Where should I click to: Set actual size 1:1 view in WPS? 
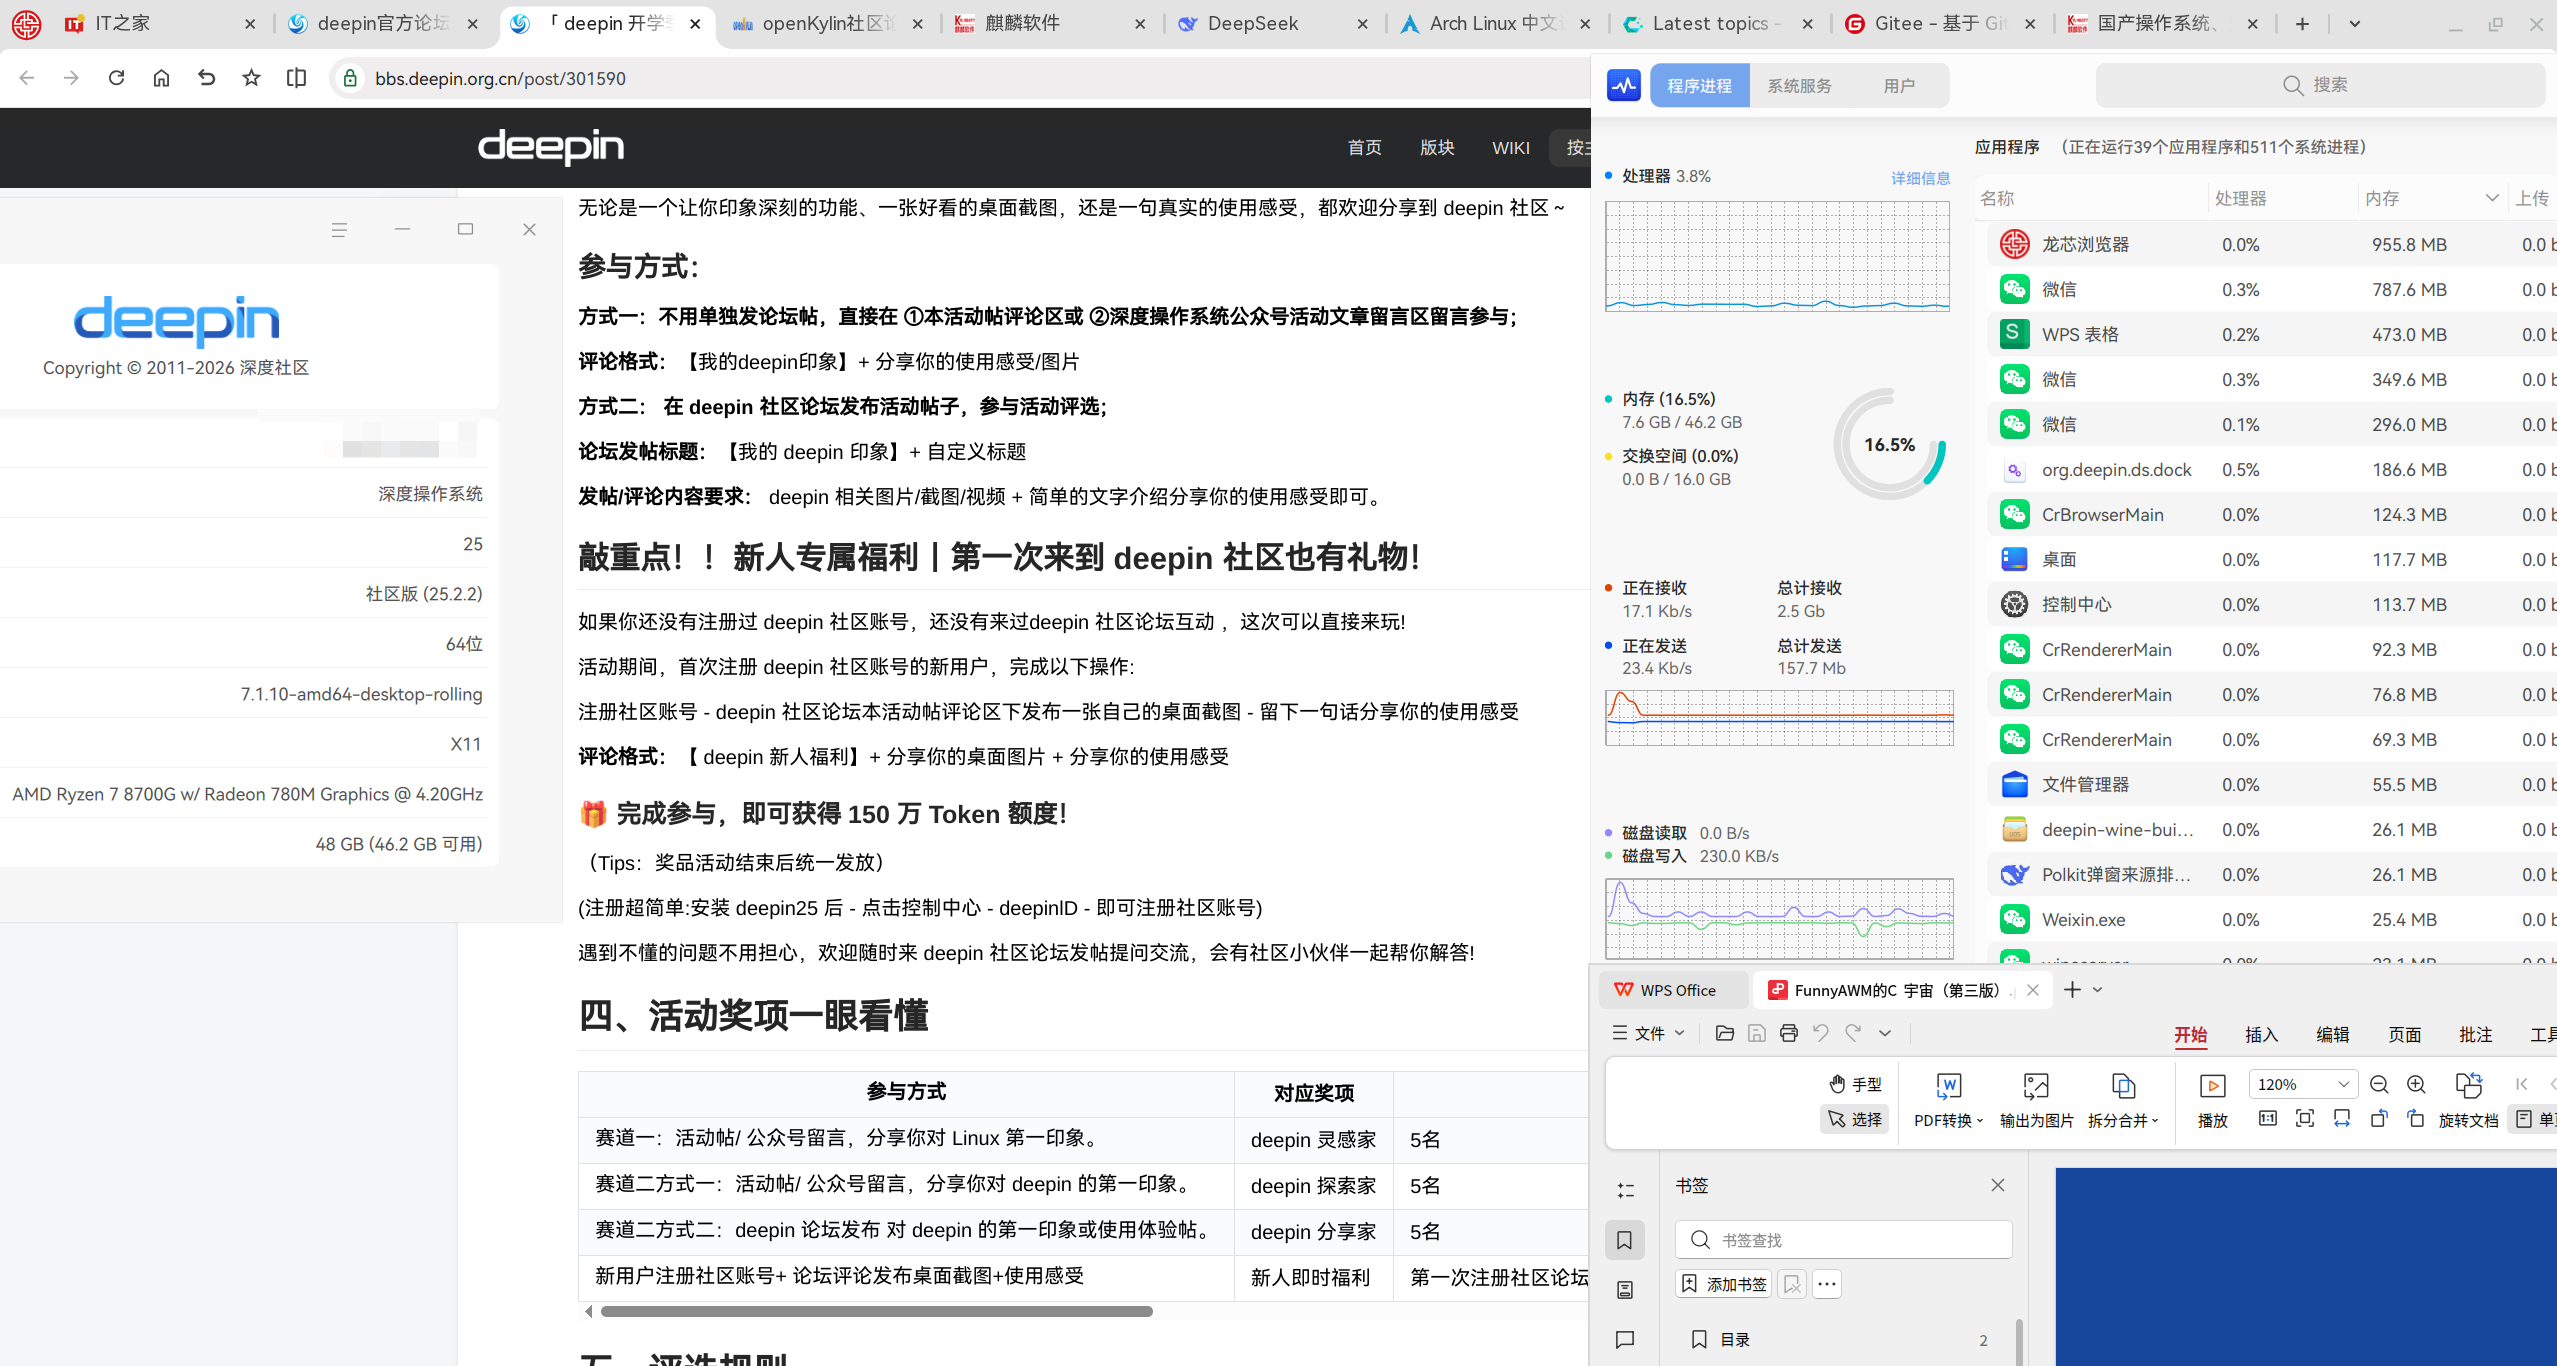point(2268,1118)
